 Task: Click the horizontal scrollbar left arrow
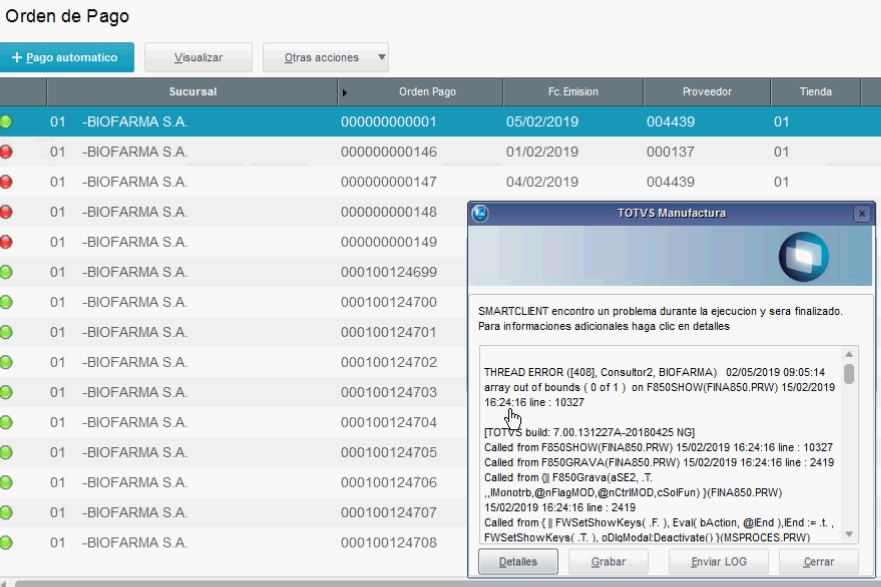[4, 583]
